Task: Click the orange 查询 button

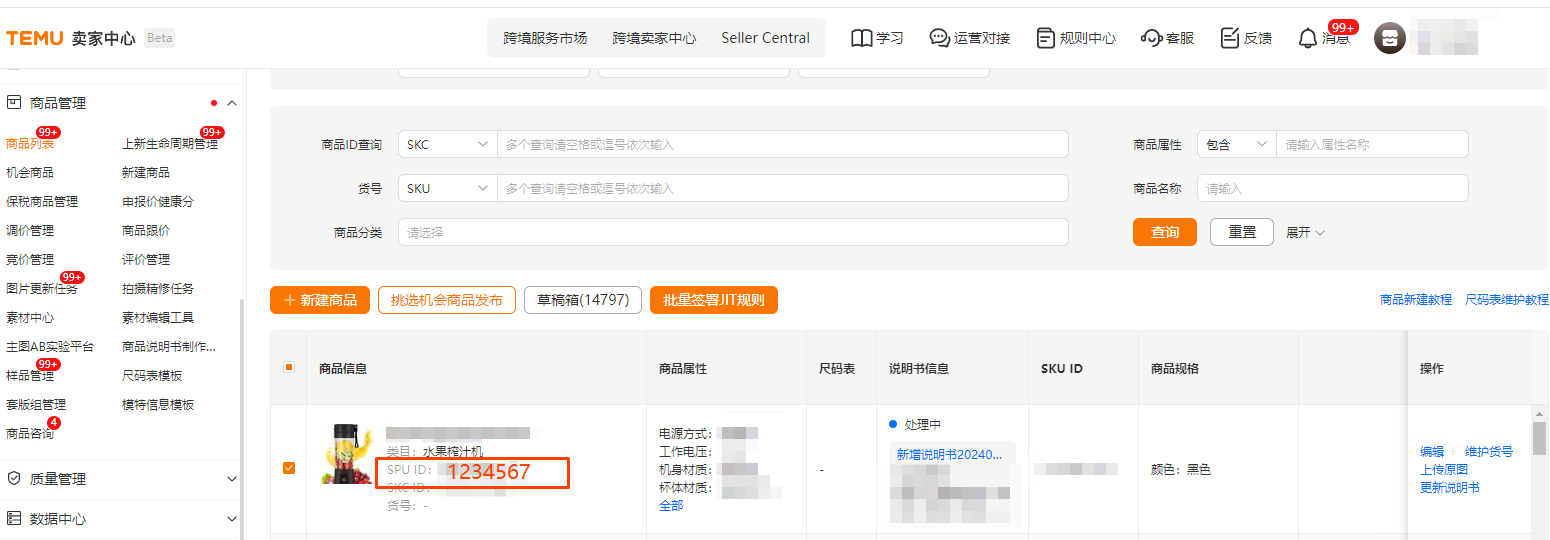Action: (x=1164, y=232)
